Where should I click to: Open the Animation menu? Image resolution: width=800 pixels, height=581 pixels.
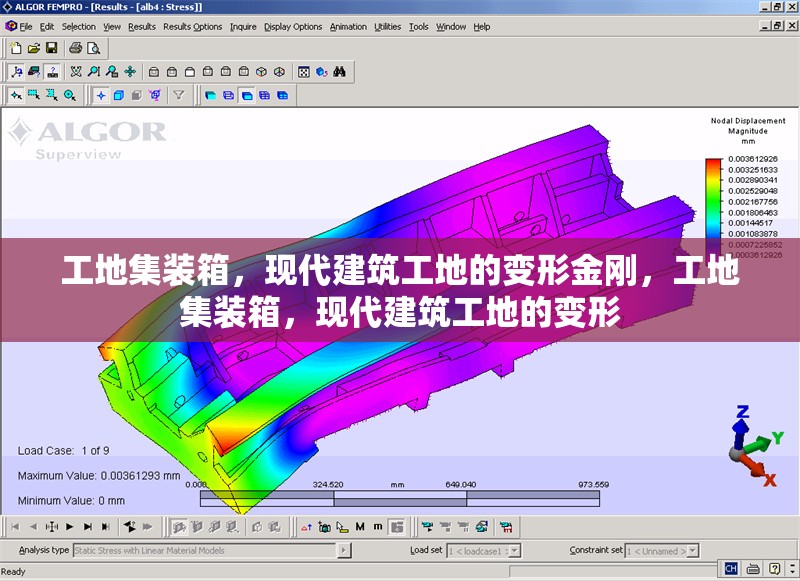coord(347,26)
